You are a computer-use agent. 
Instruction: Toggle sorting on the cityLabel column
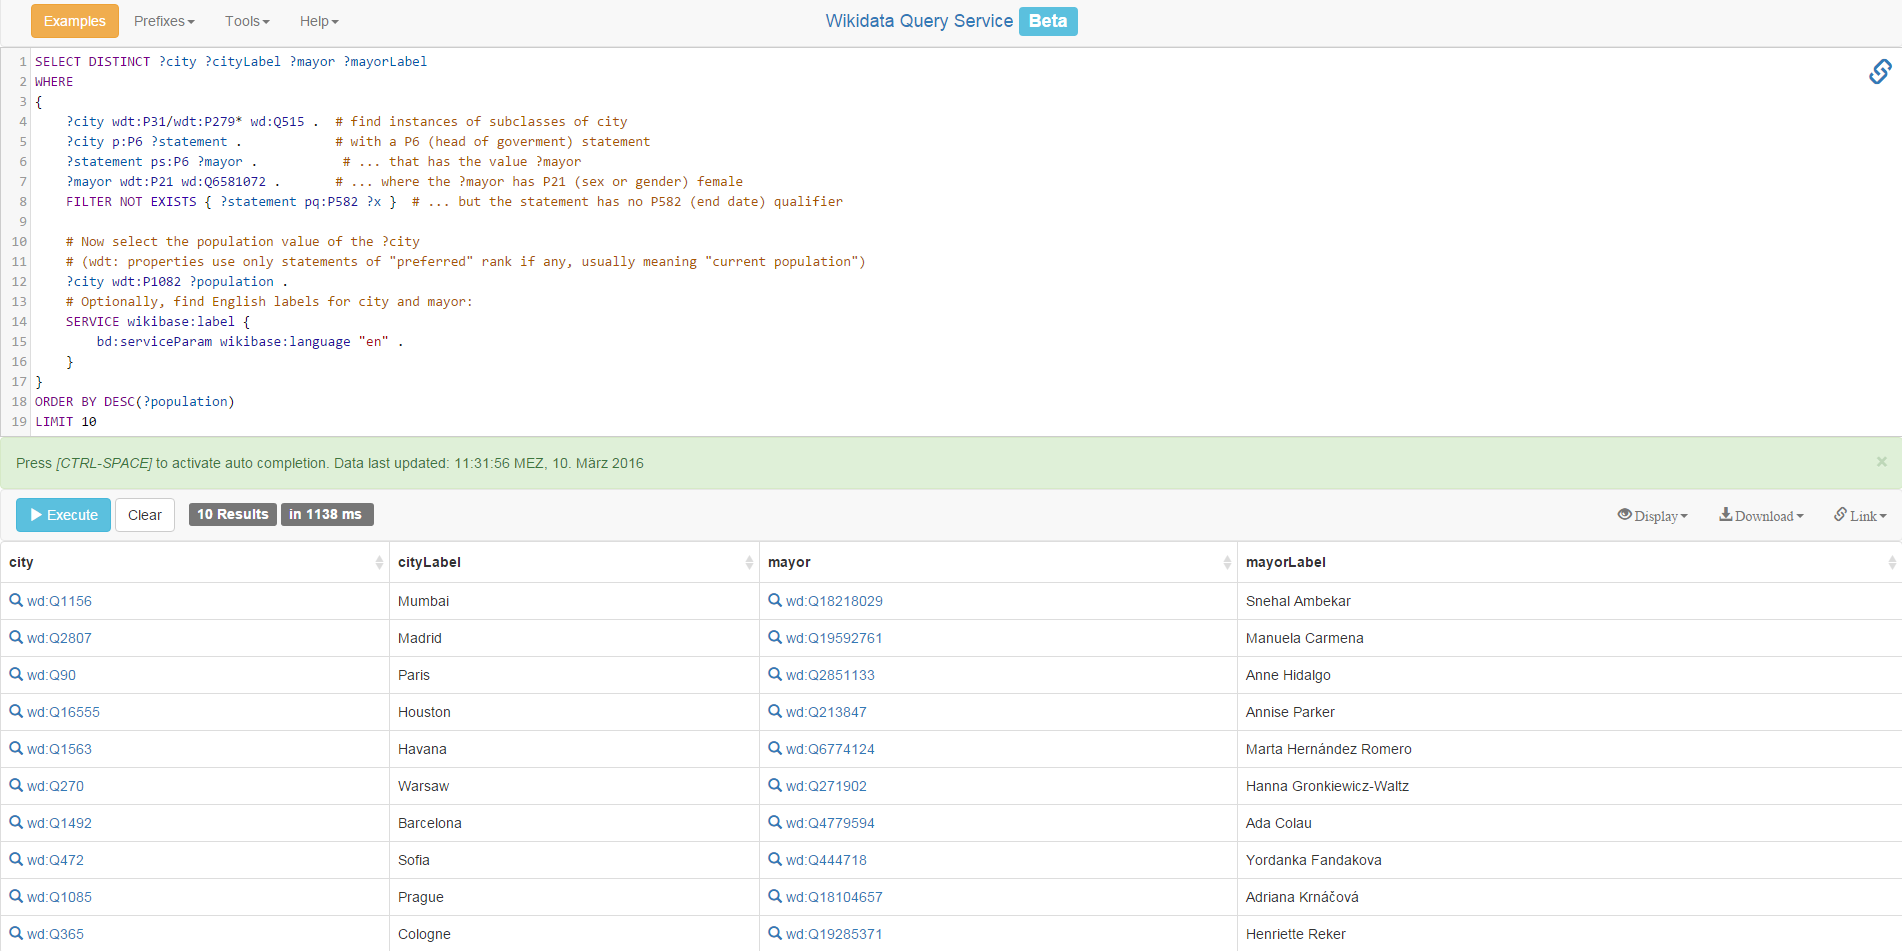(x=749, y=562)
